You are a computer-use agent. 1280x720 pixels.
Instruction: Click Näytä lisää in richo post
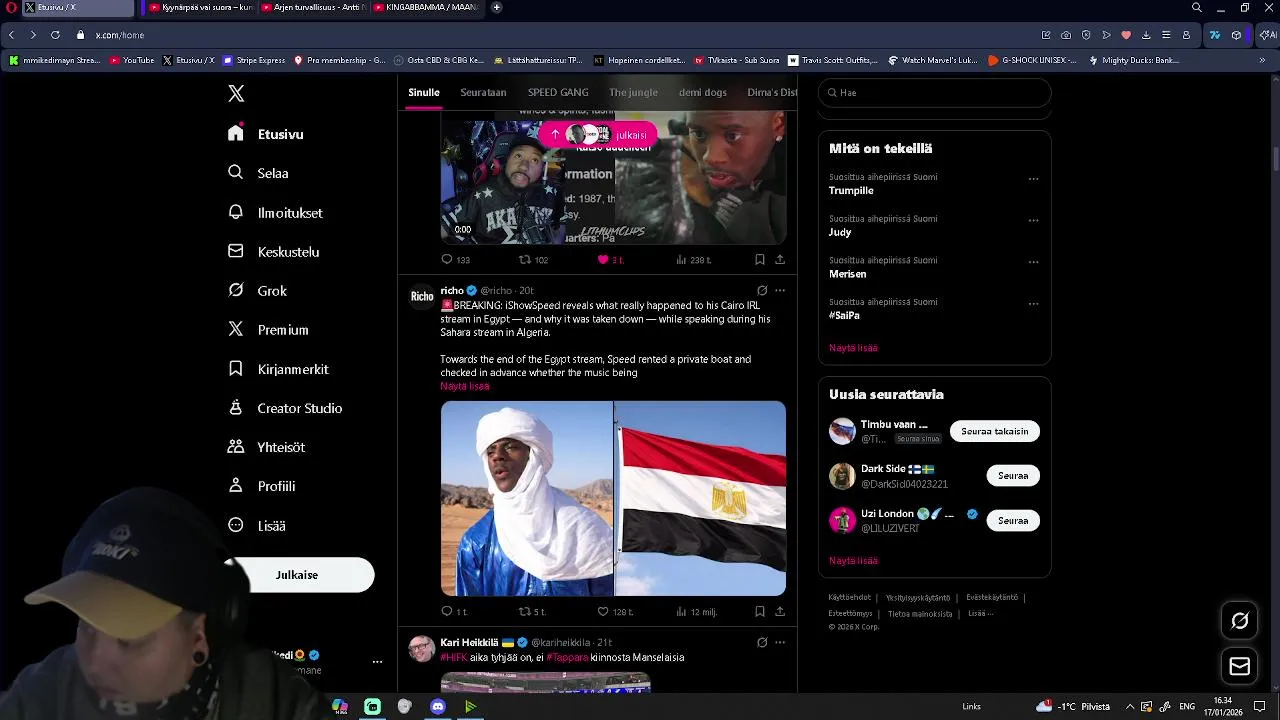tap(465, 386)
